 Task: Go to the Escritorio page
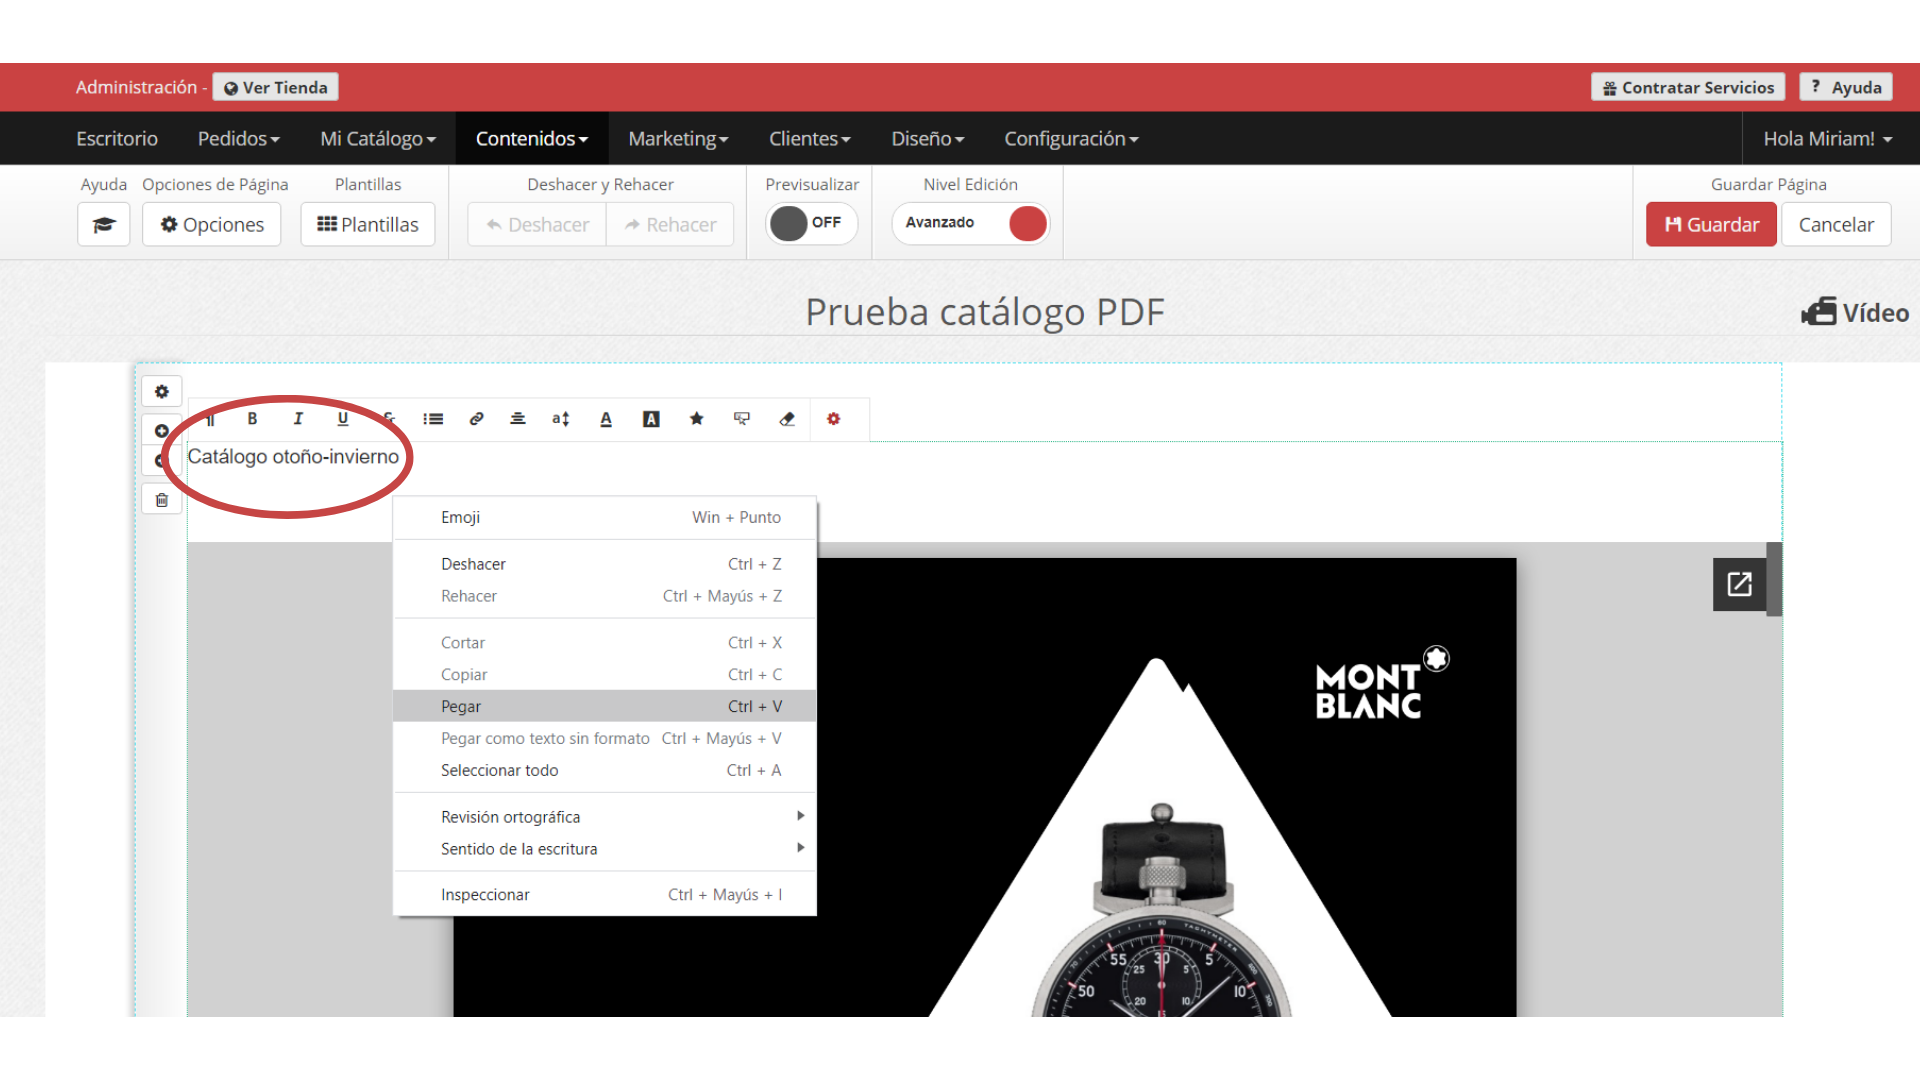point(117,139)
